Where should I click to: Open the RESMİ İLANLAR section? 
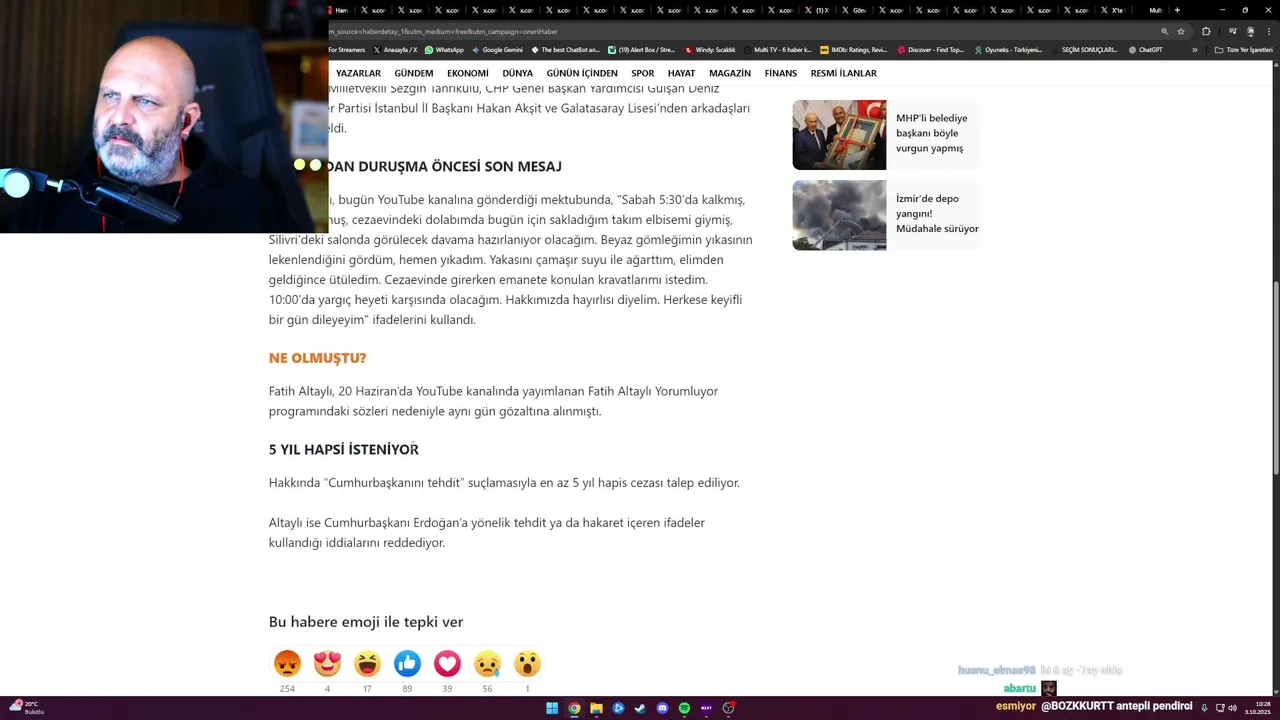tap(843, 73)
